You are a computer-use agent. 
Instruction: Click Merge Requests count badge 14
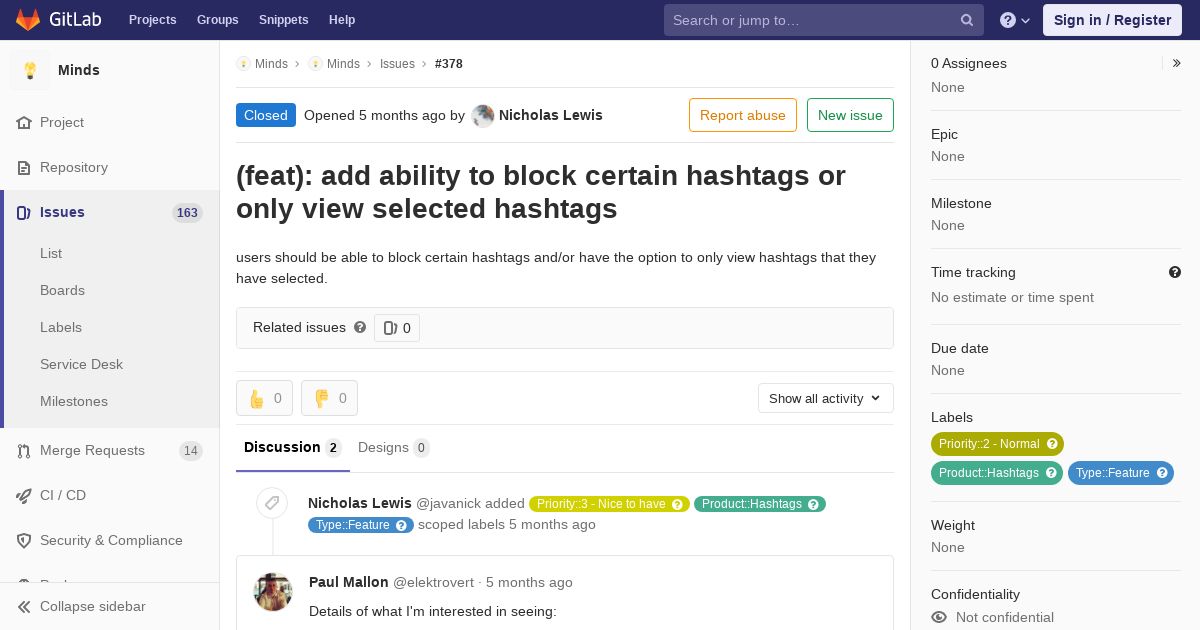click(x=191, y=451)
